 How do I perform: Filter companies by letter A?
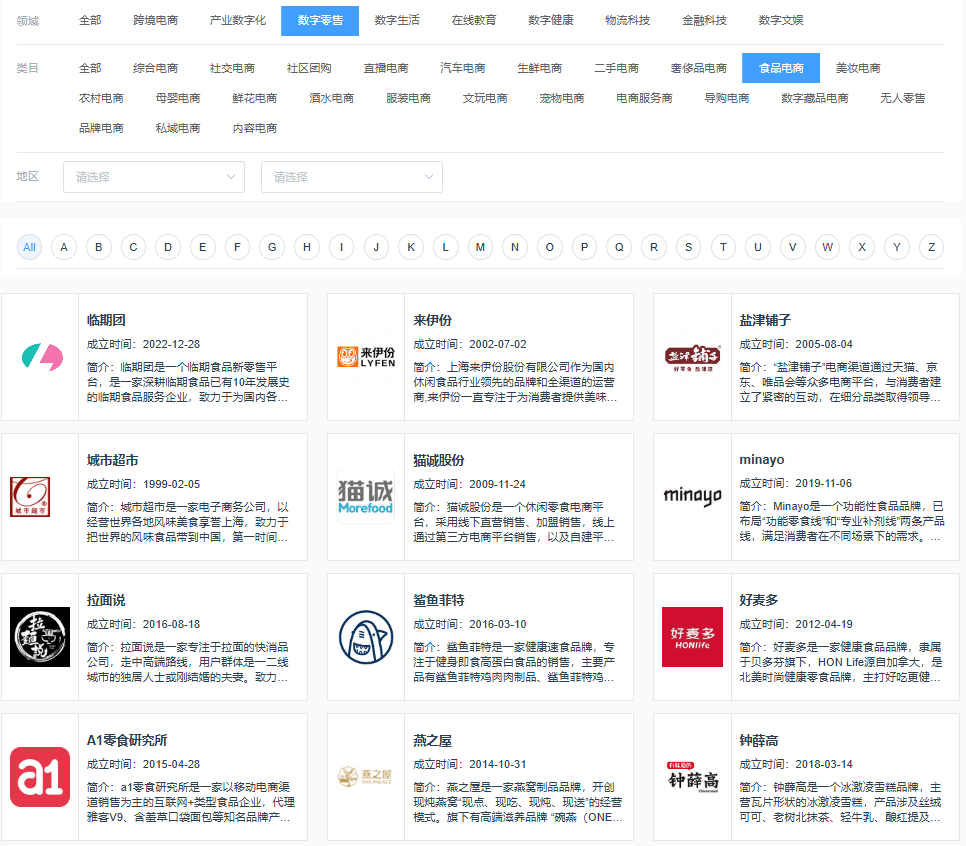click(x=64, y=247)
